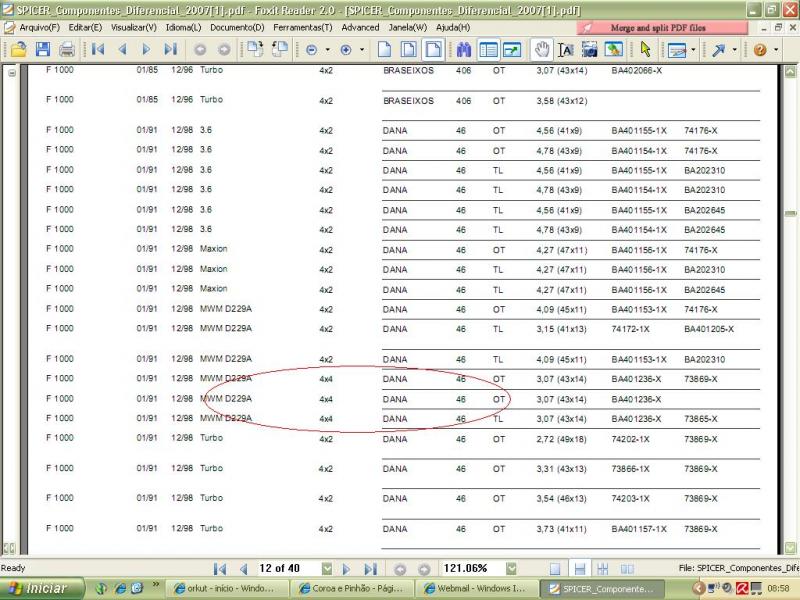Collapse the navigation panel minus expander
Viewport: 800px width, 600px height.
pos(12,73)
